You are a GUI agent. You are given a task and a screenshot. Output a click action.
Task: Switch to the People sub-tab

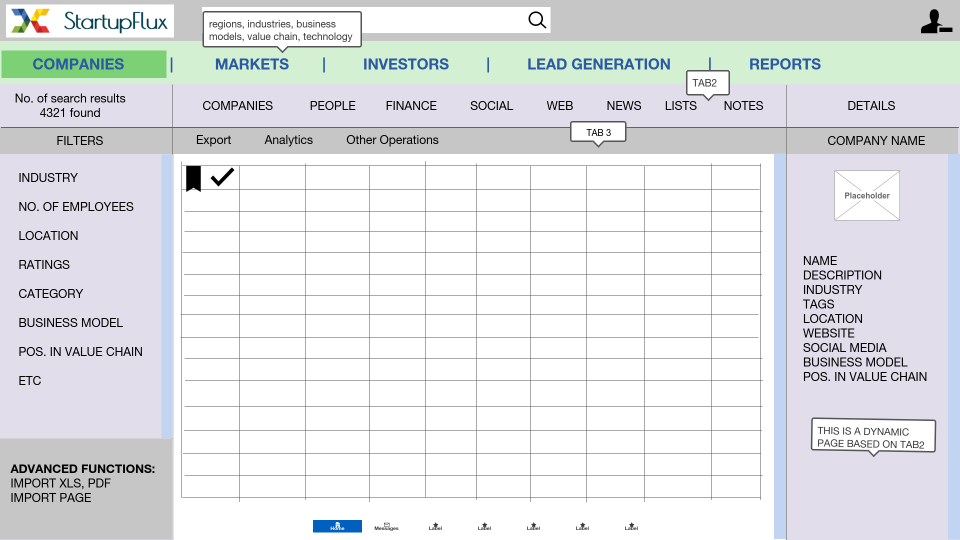coord(332,106)
